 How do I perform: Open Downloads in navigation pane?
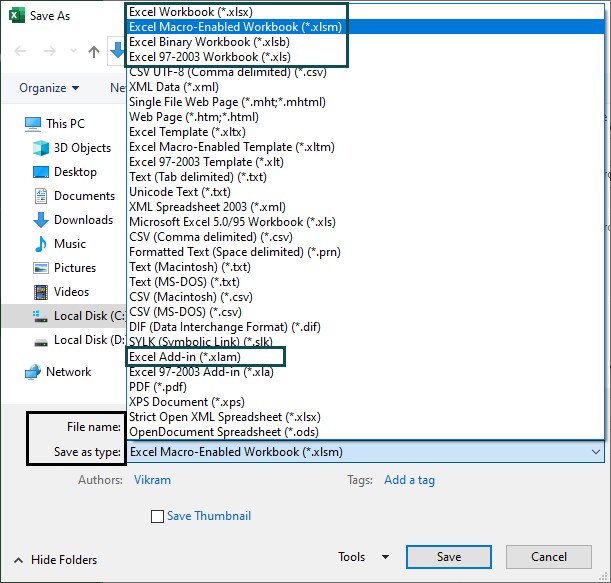[x=83, y=220]
